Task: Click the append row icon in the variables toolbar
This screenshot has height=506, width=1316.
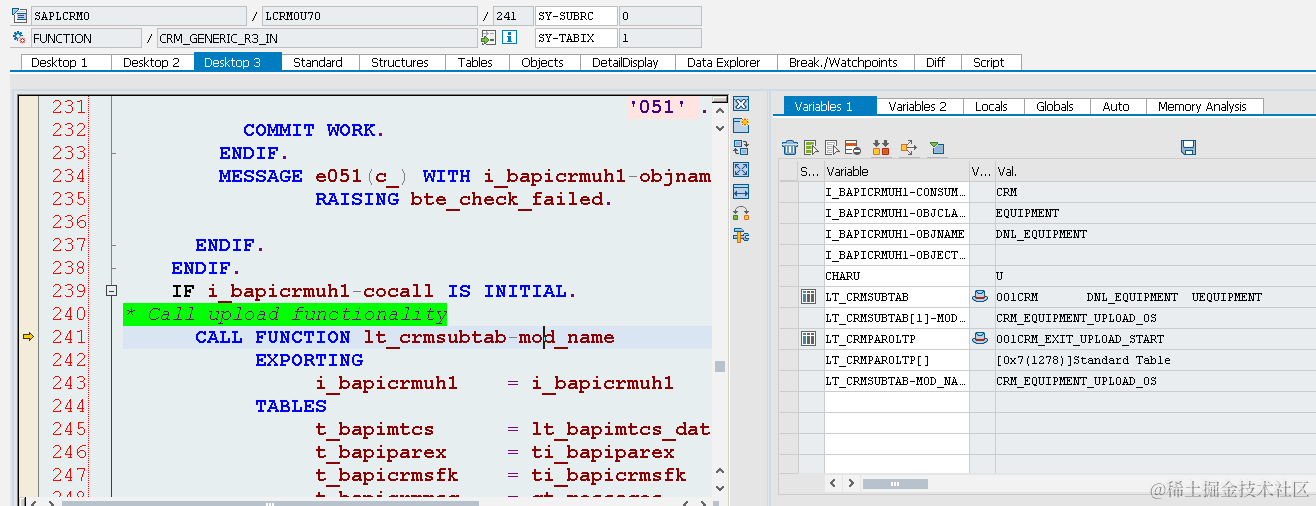Action: point(833,148)
